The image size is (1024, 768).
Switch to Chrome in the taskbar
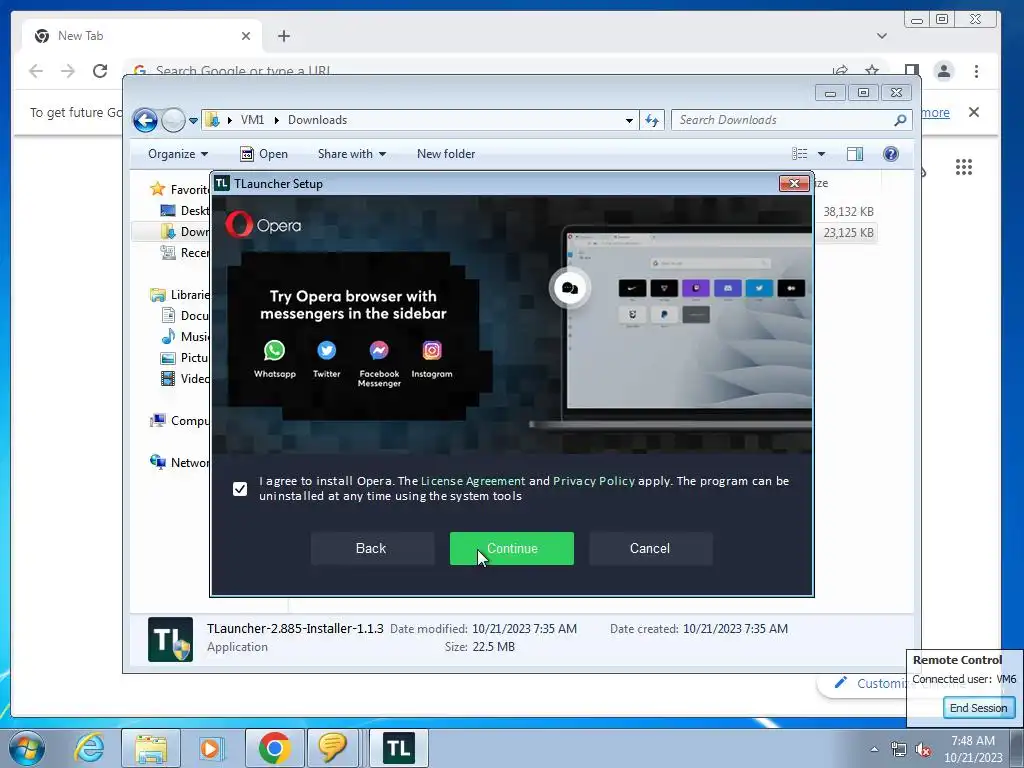click(x=275, y=748)
